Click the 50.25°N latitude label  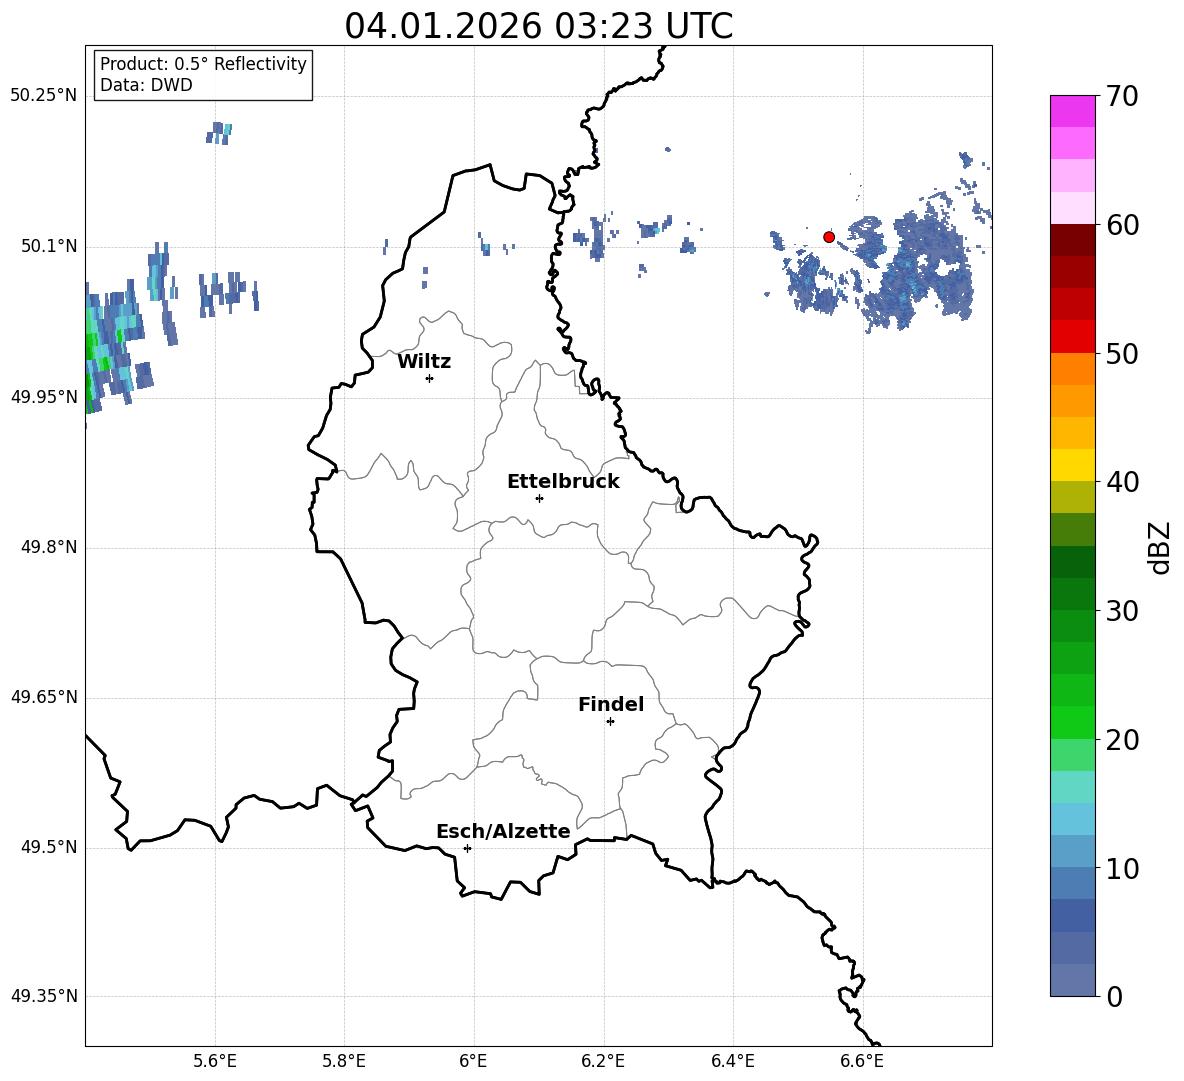point(44,96)
